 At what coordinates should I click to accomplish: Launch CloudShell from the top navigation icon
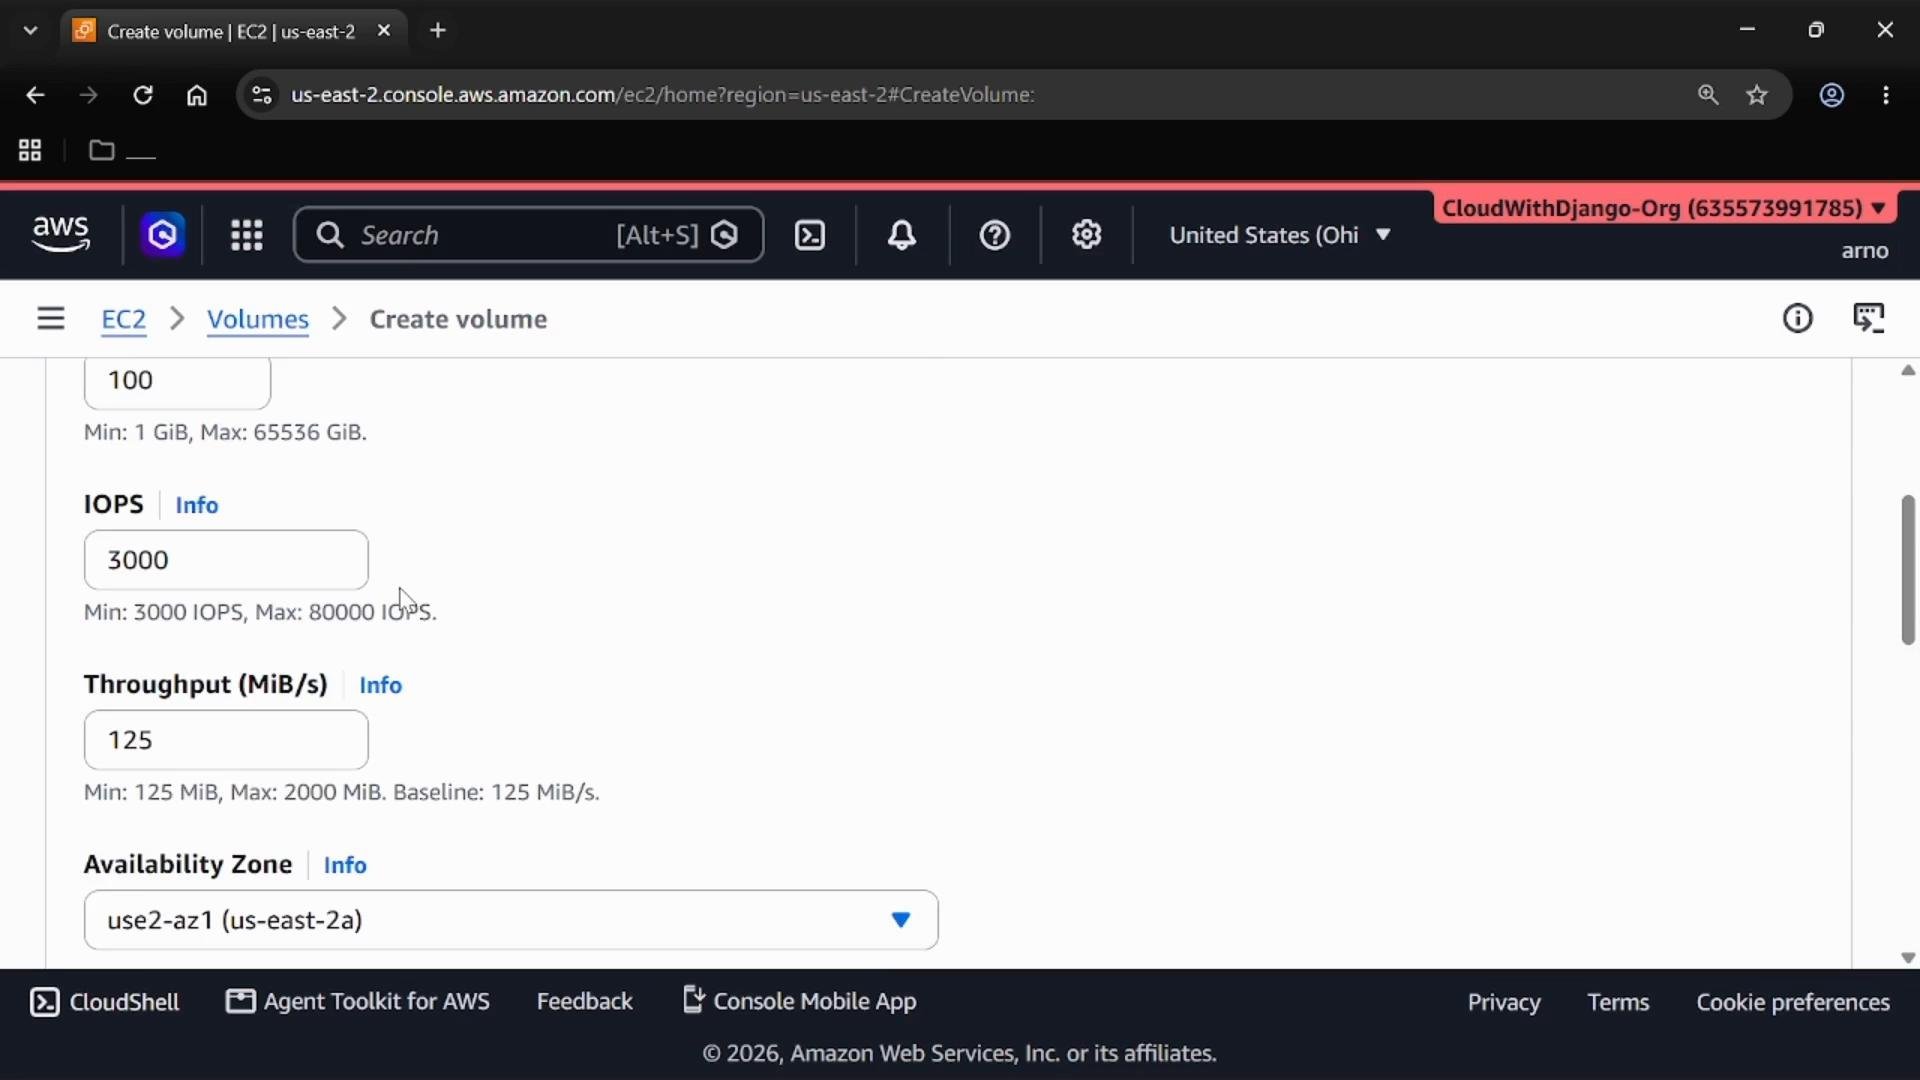pyautogui.click(x=809, y=235)
